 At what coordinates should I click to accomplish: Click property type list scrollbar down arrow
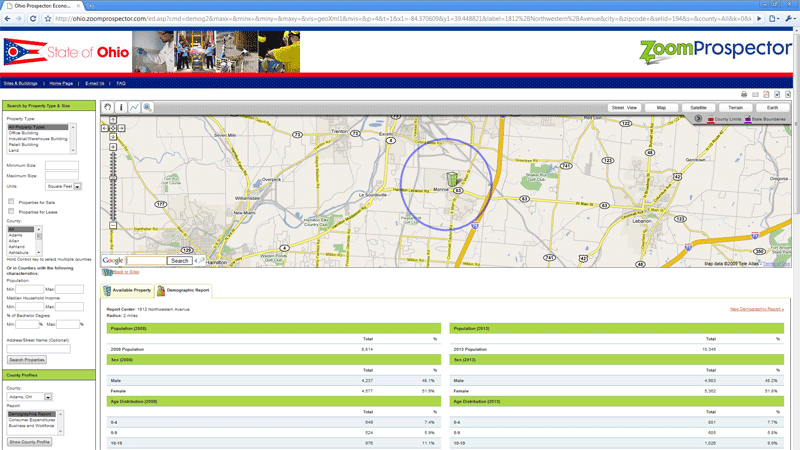(x=73, y=151)
